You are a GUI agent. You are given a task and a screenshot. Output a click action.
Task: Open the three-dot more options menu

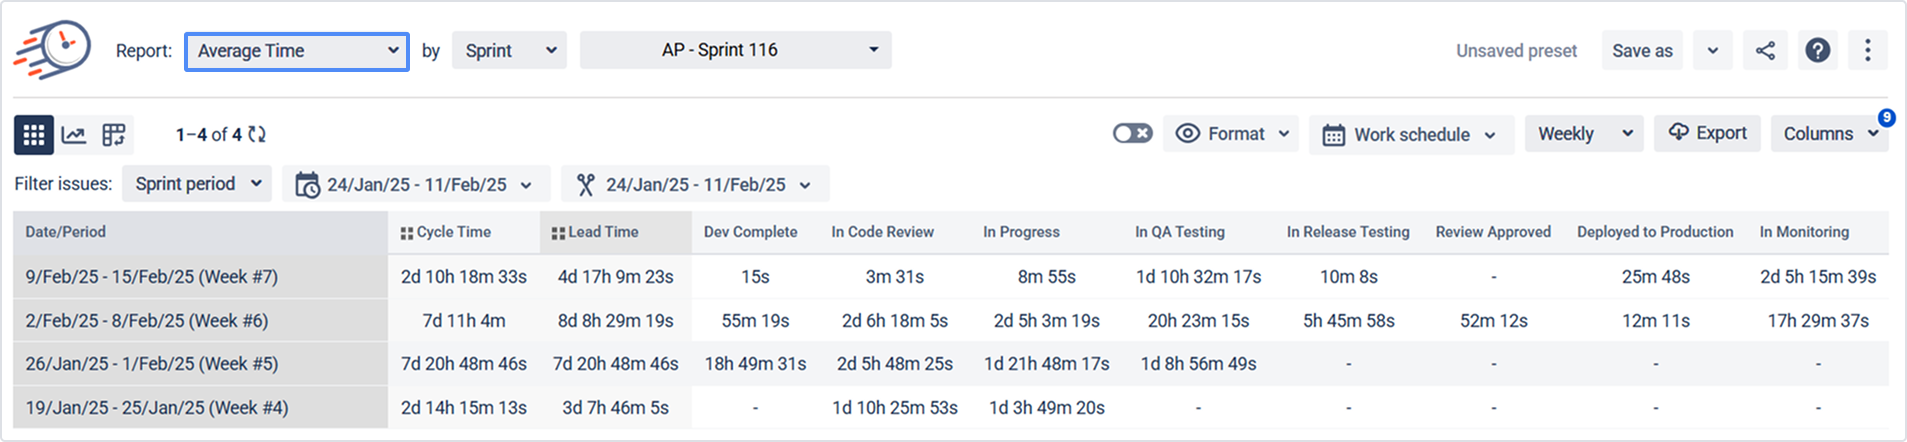pyautogui.click(x=1867, y=51)
